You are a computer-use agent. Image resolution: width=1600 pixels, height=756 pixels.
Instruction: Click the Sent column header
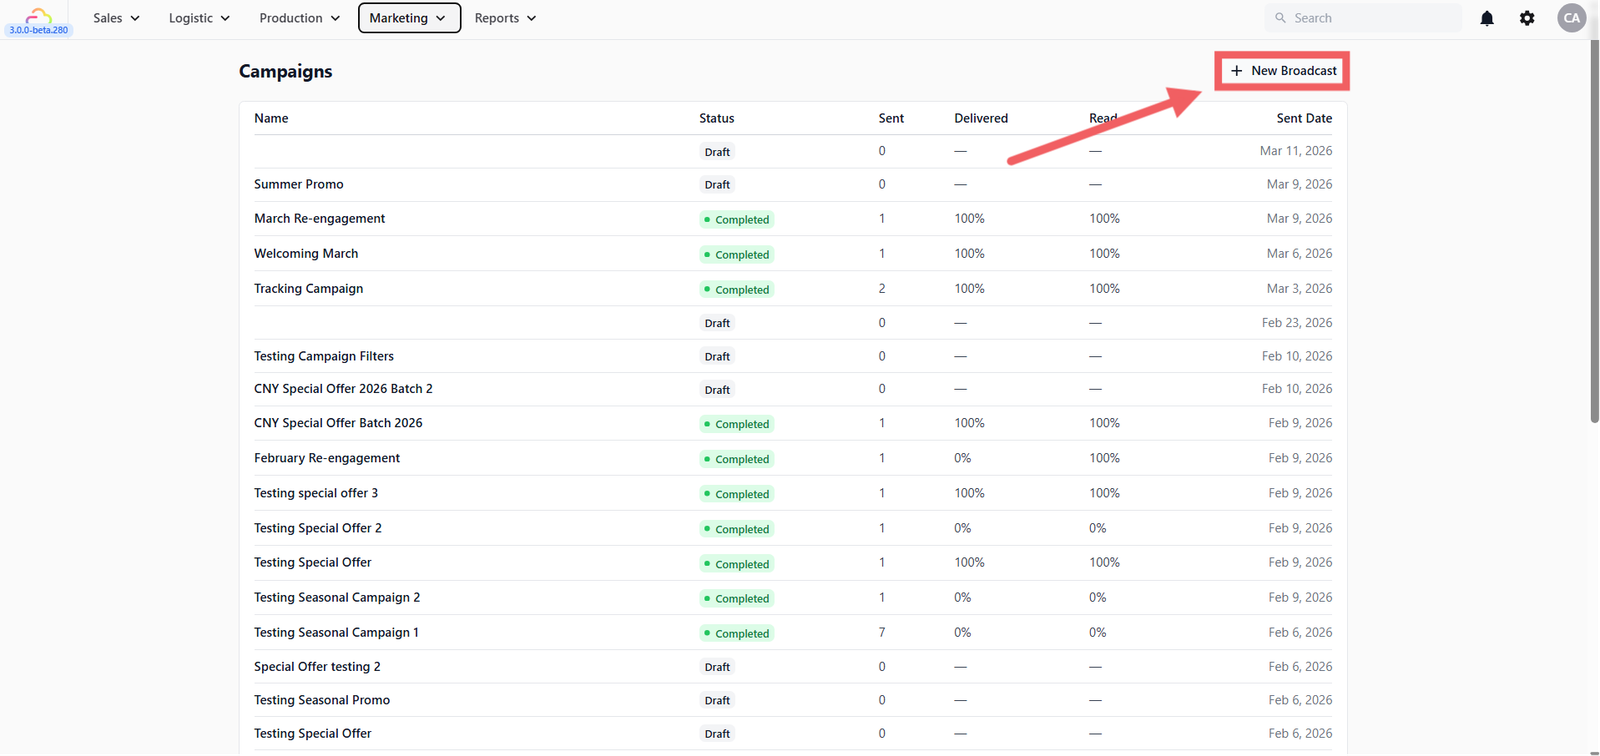891,118
